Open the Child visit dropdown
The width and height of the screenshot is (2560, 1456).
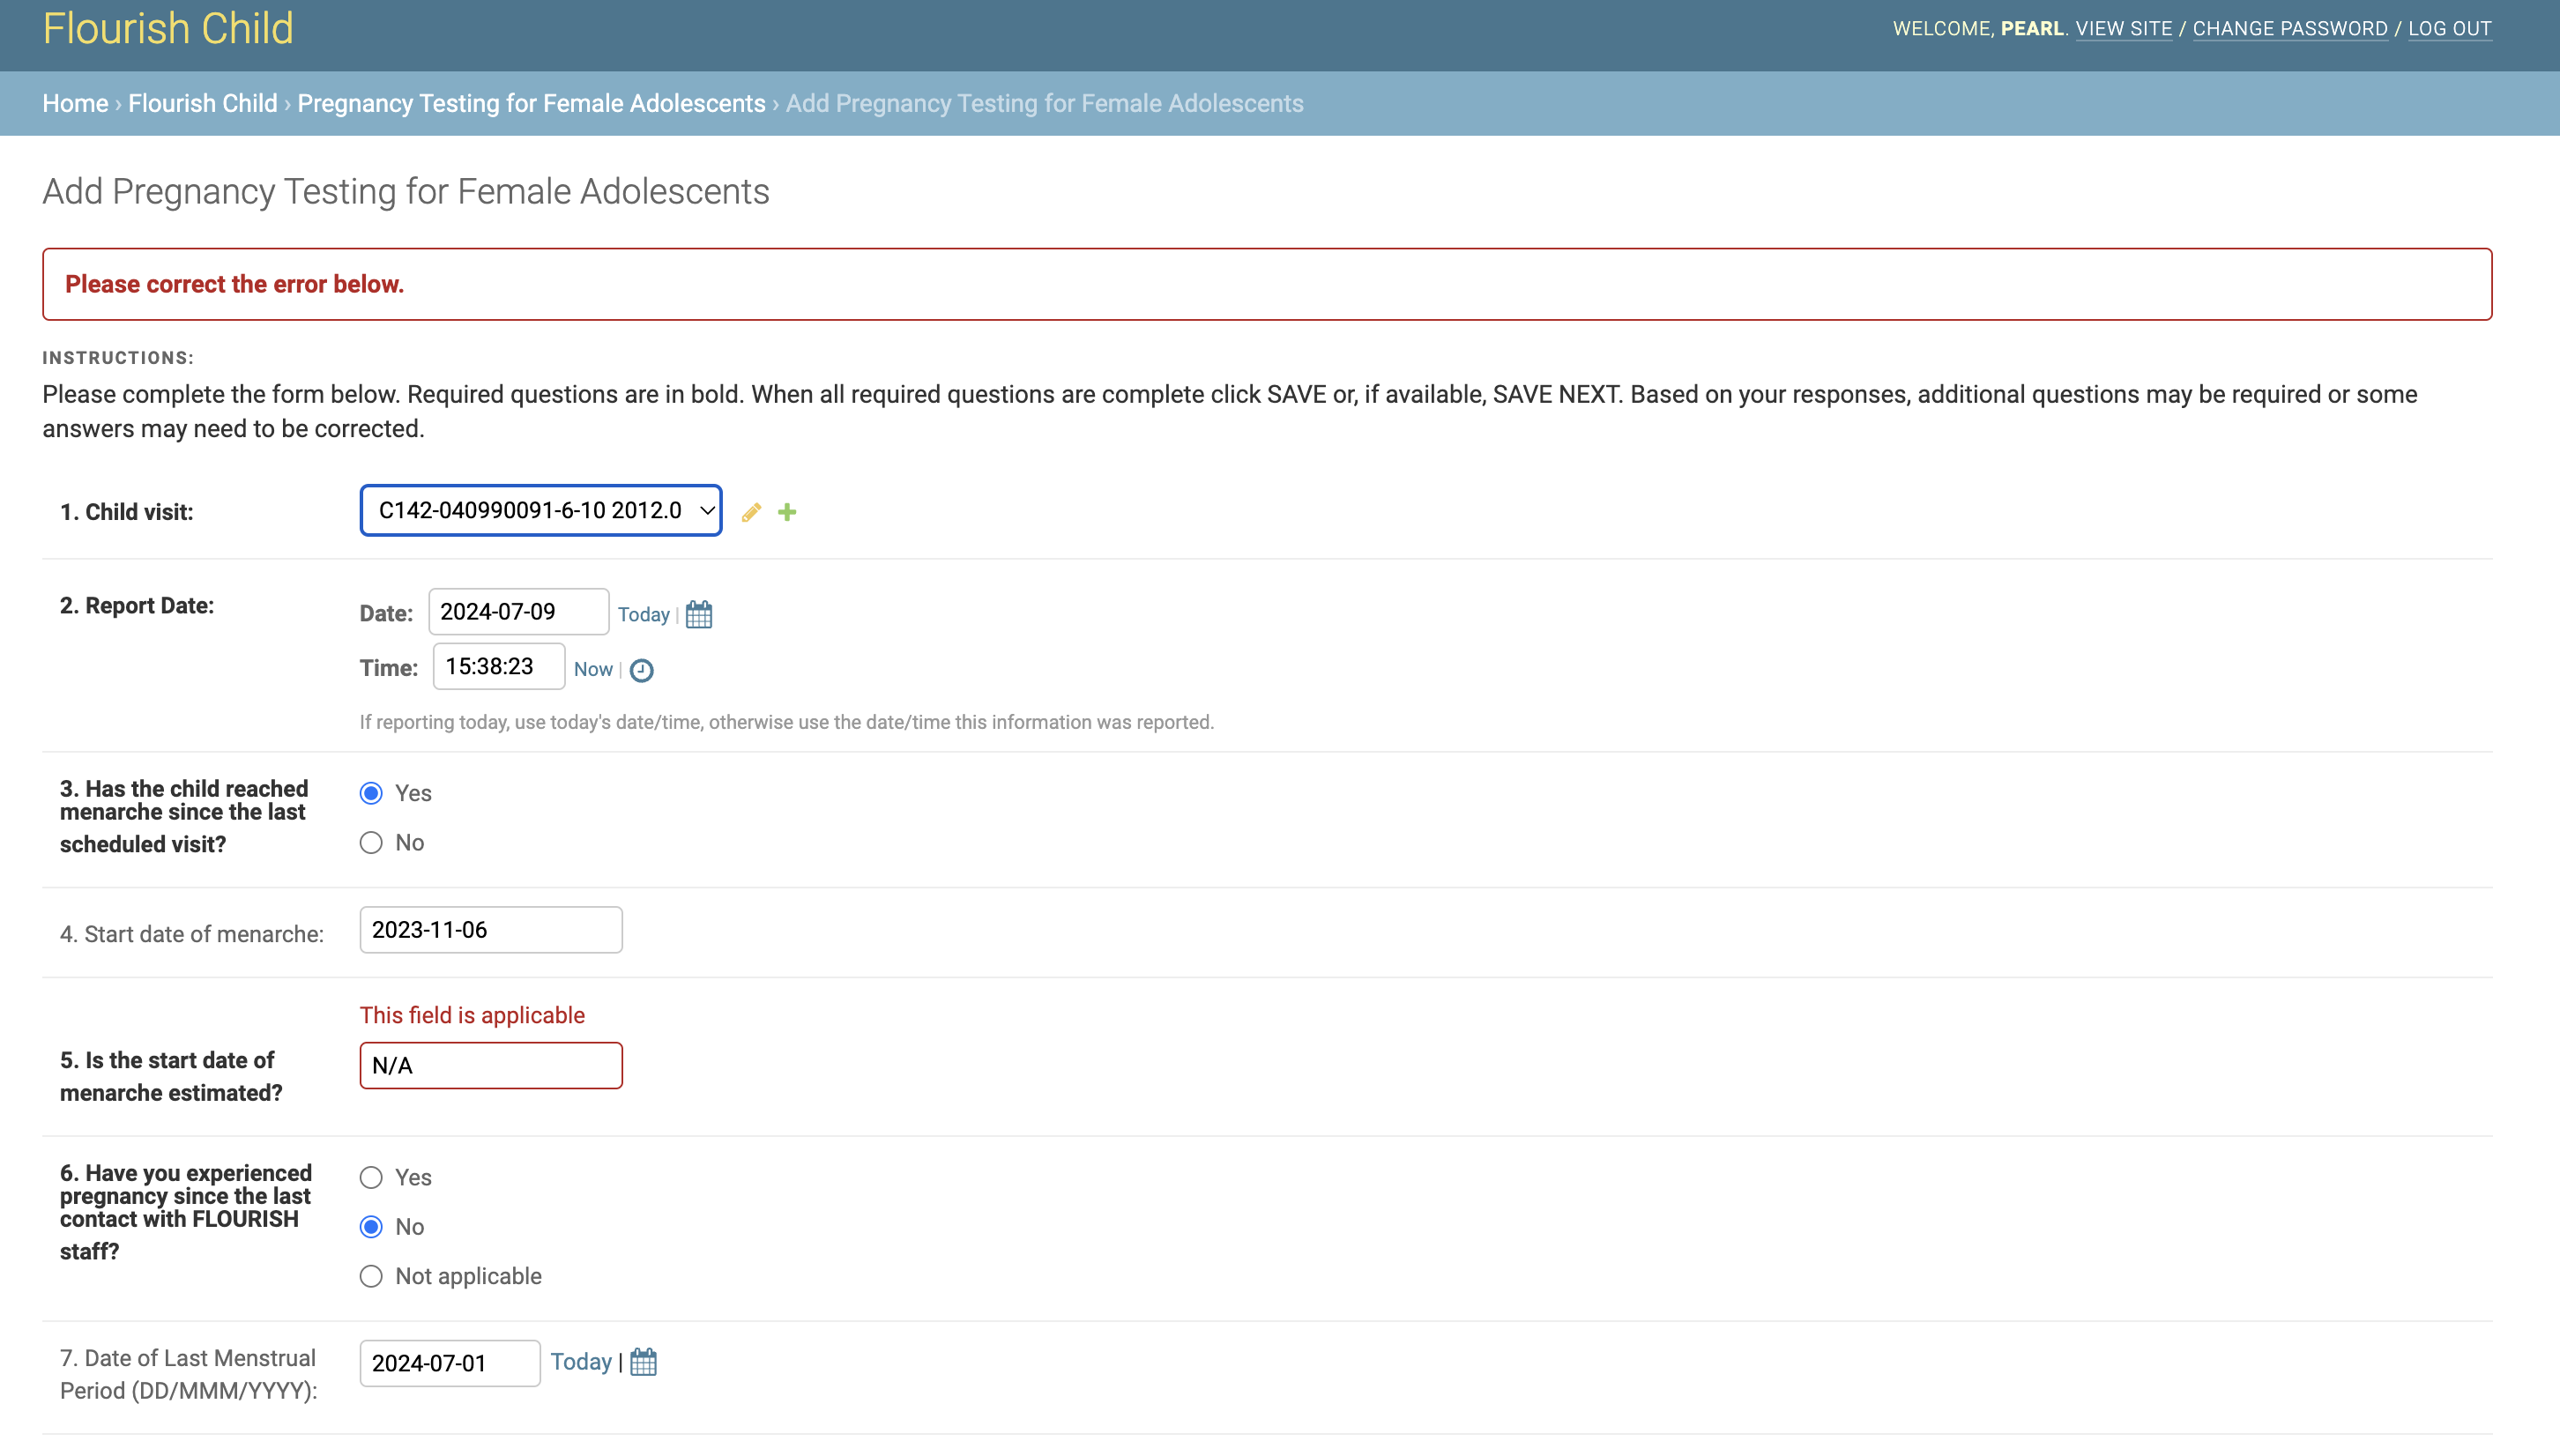(541, 511)
